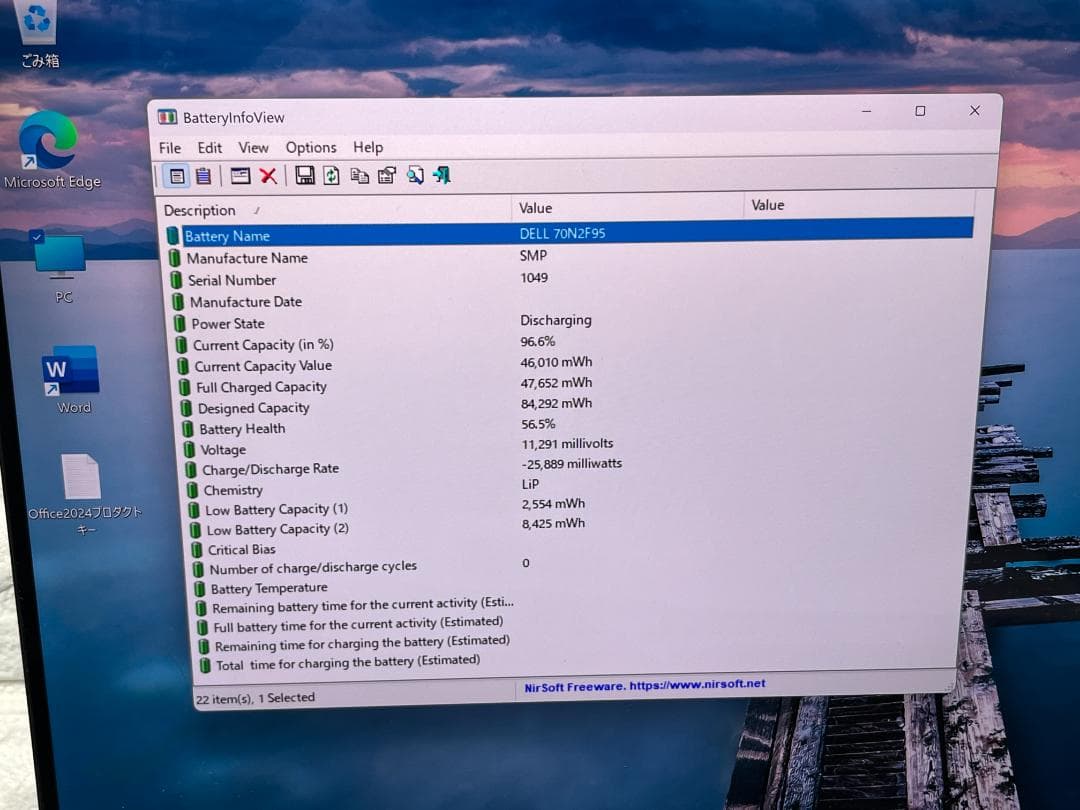The width and height of the screenshot is (1080, 810).
Task: Select the Full Charged Capacity row
Action: [x=261, y=387]
